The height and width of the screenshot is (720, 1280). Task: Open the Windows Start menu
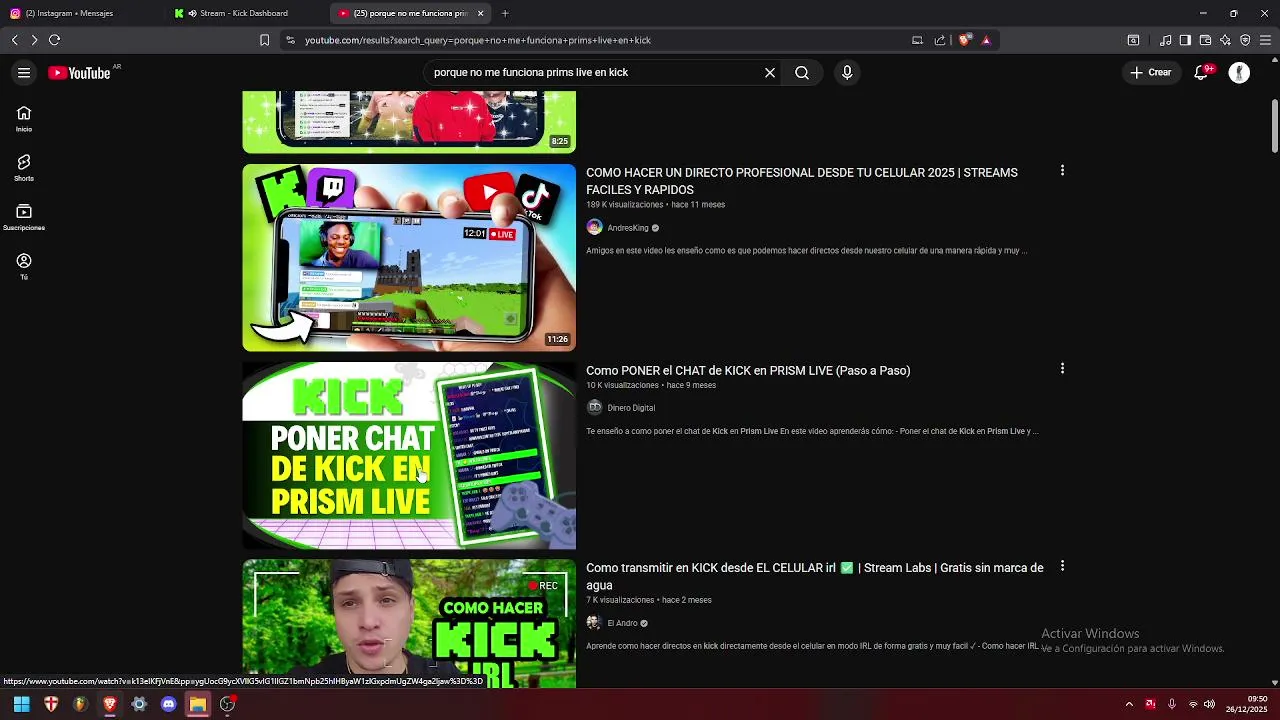(x=21, y=704)
